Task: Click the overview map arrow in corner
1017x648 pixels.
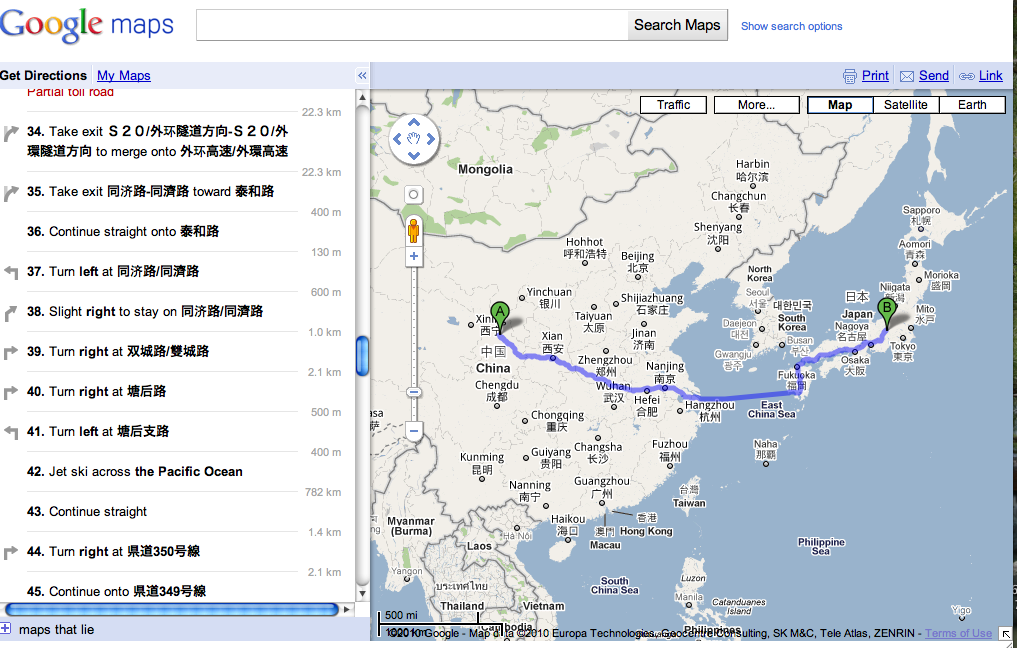Action: coord(1006,634)
